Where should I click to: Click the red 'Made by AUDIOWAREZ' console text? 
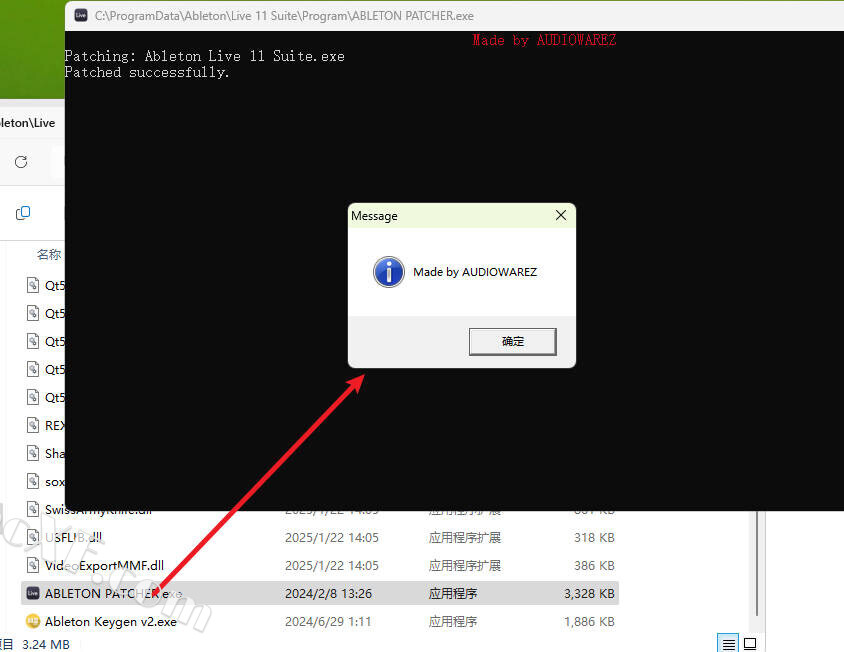(x=544, y=40)
